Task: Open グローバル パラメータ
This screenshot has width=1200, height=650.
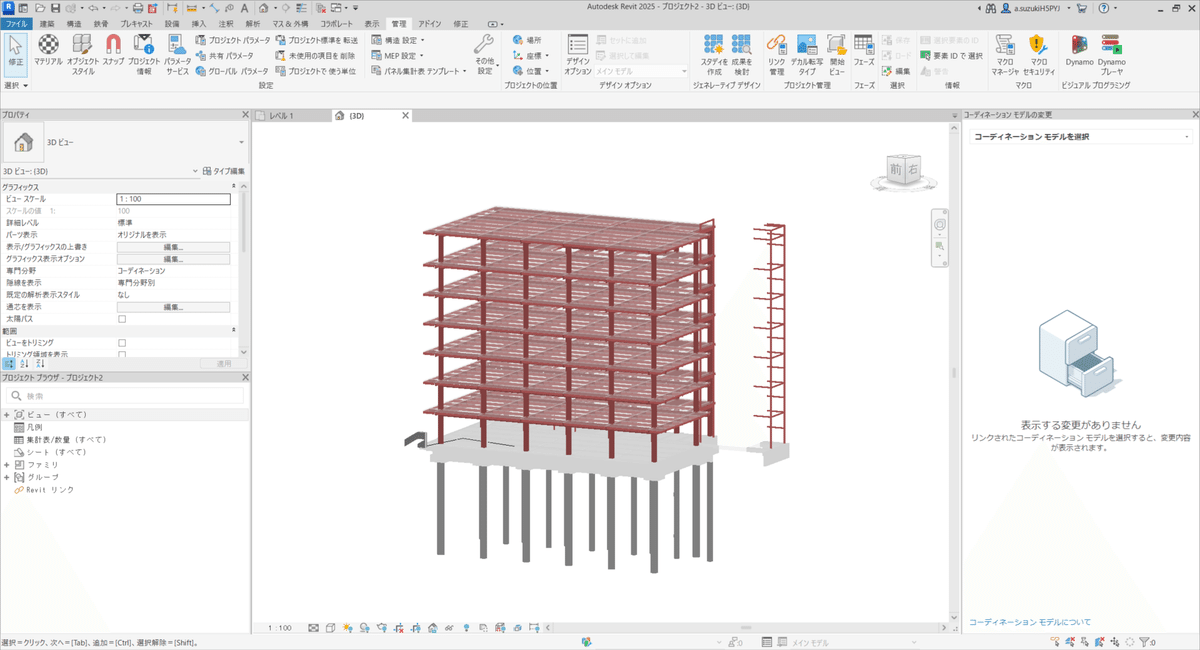Action: (232, 71)
